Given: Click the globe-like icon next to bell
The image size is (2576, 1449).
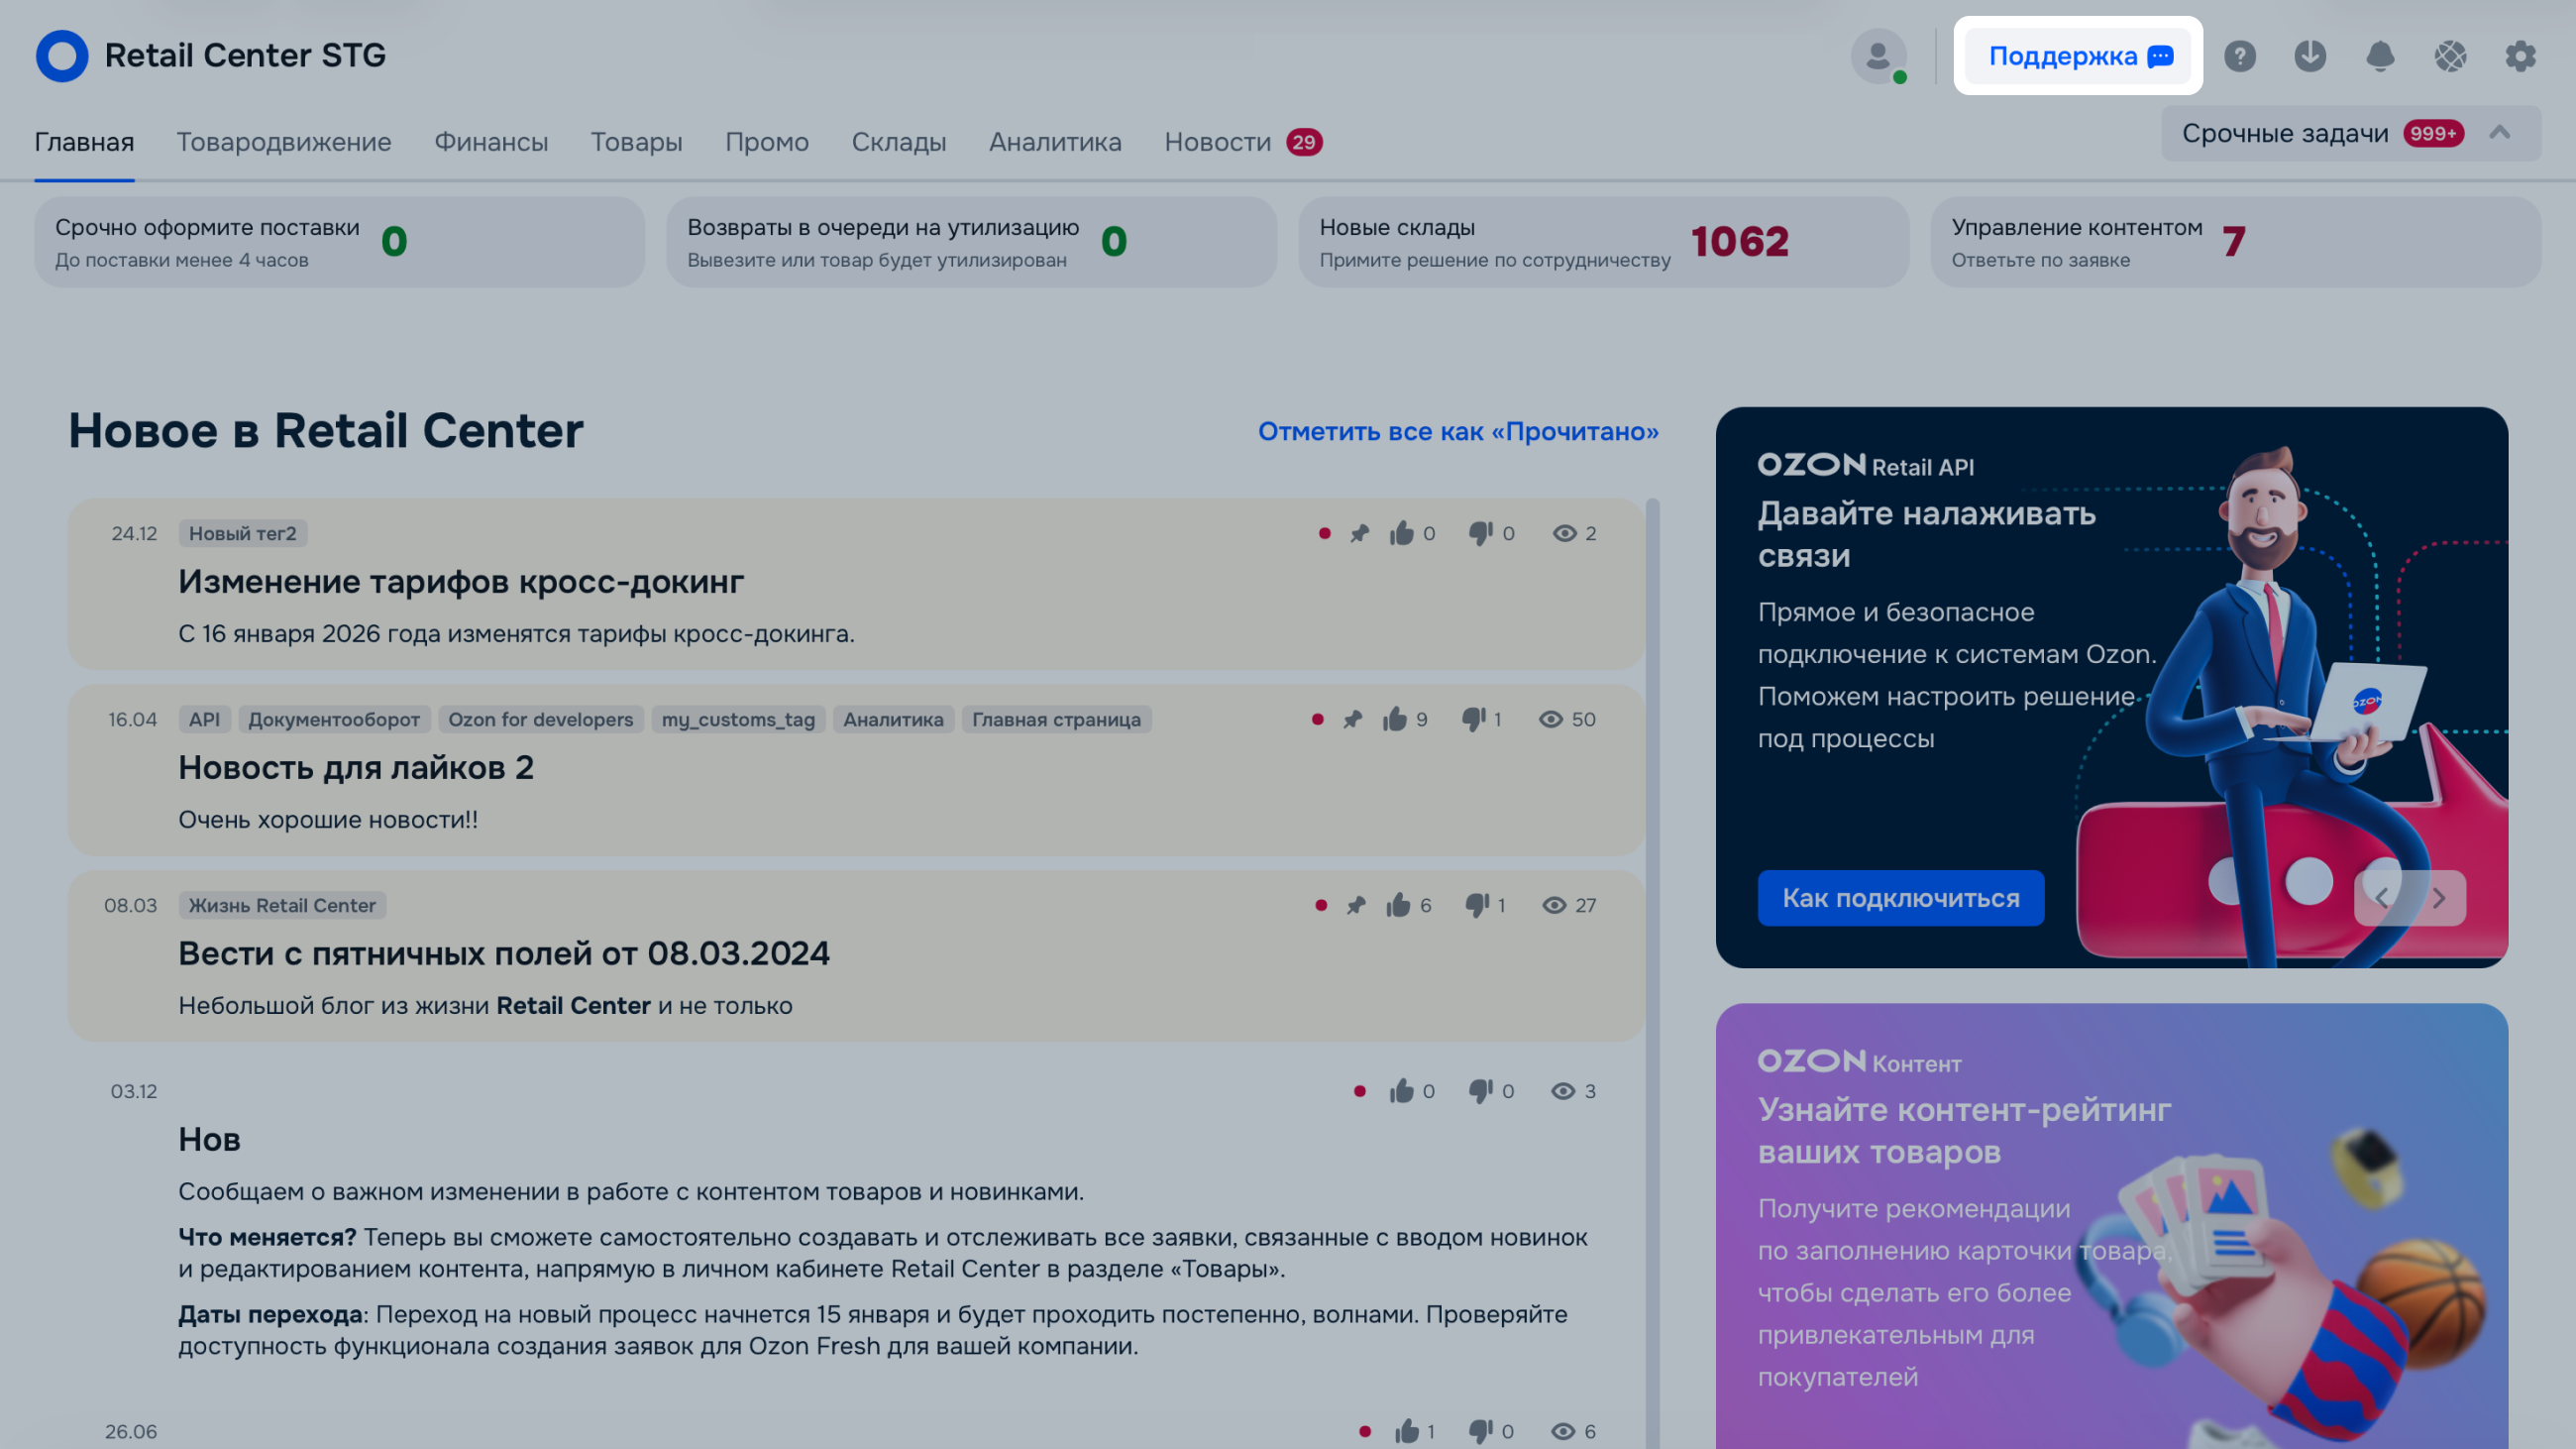Looking at the screenshot, I should point(2450,56).
